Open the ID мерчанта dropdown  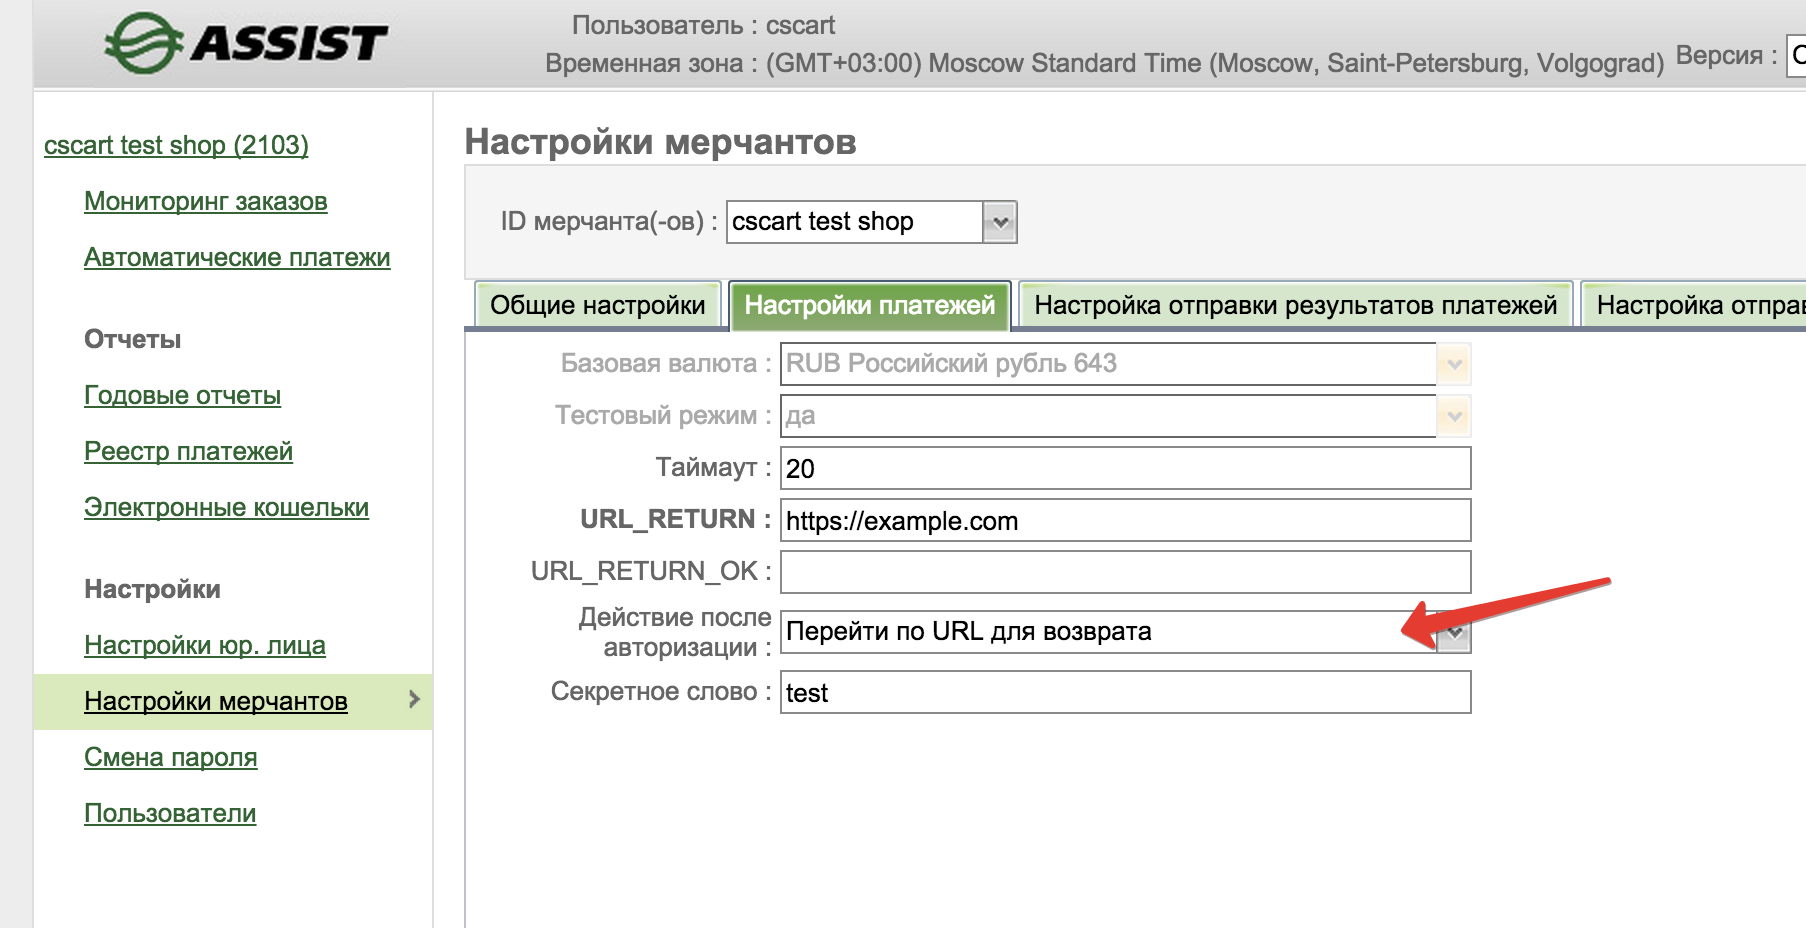[x=999, y=222]
